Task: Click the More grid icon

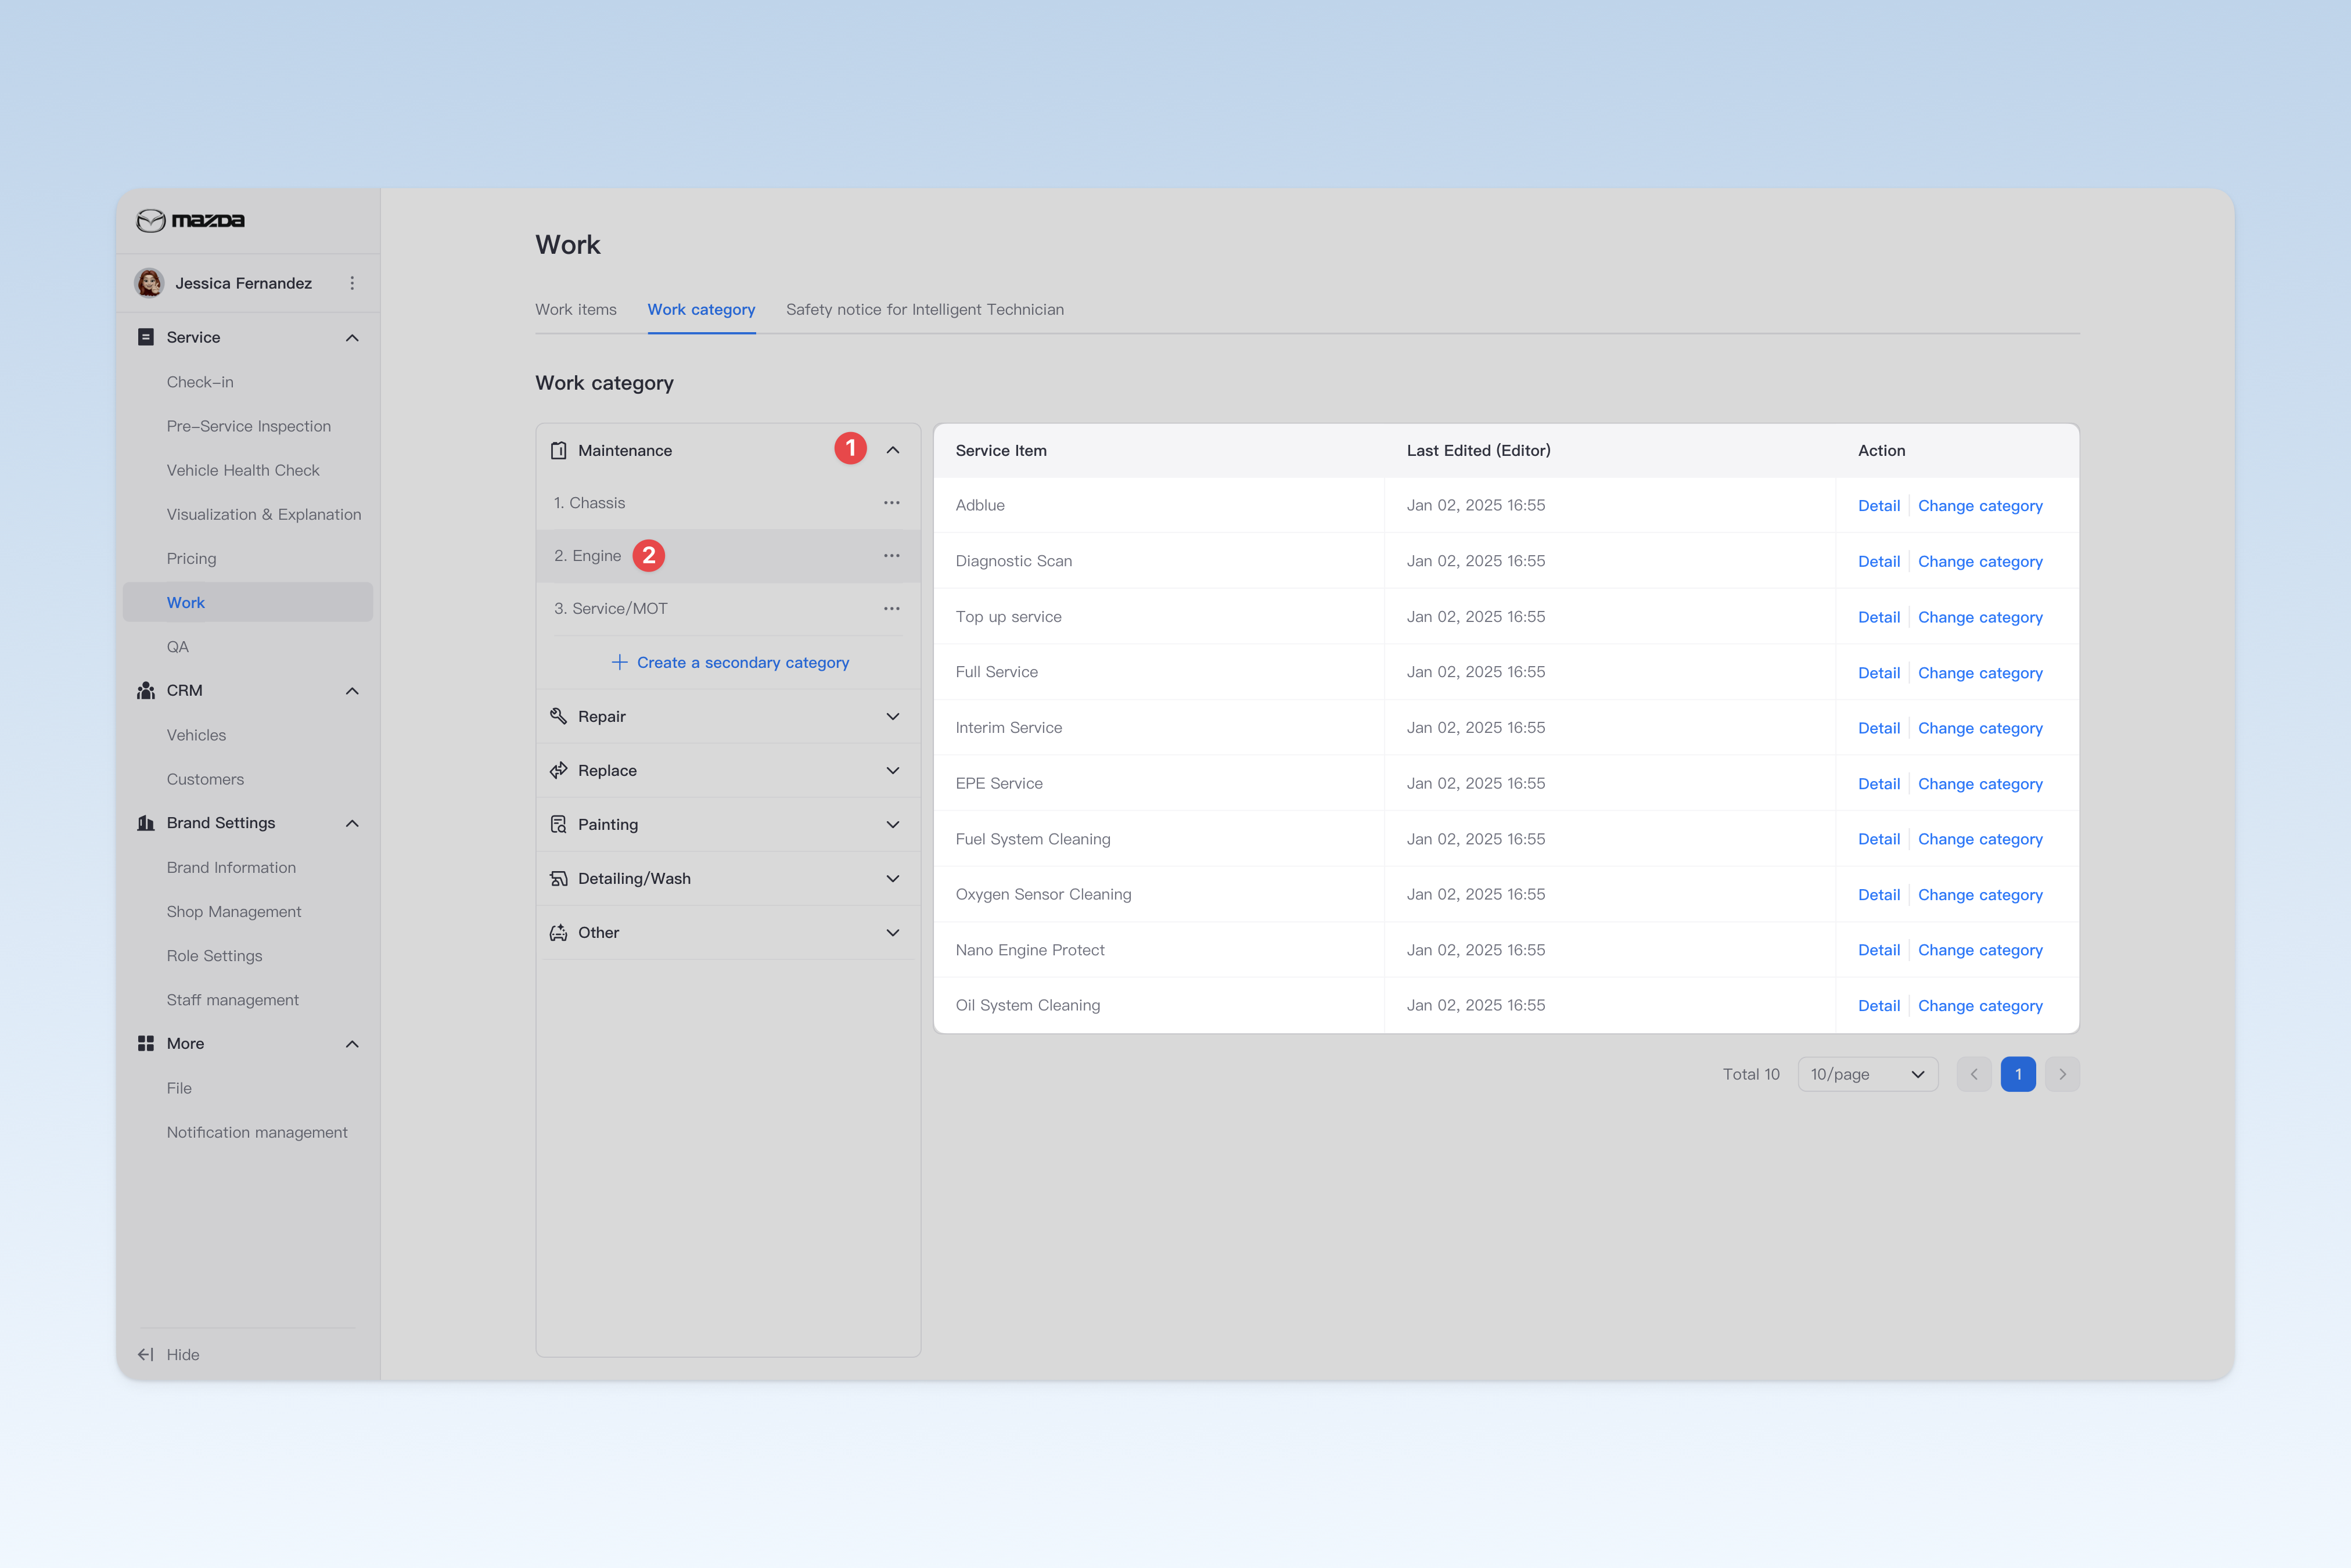Action: pos(145,1043)
